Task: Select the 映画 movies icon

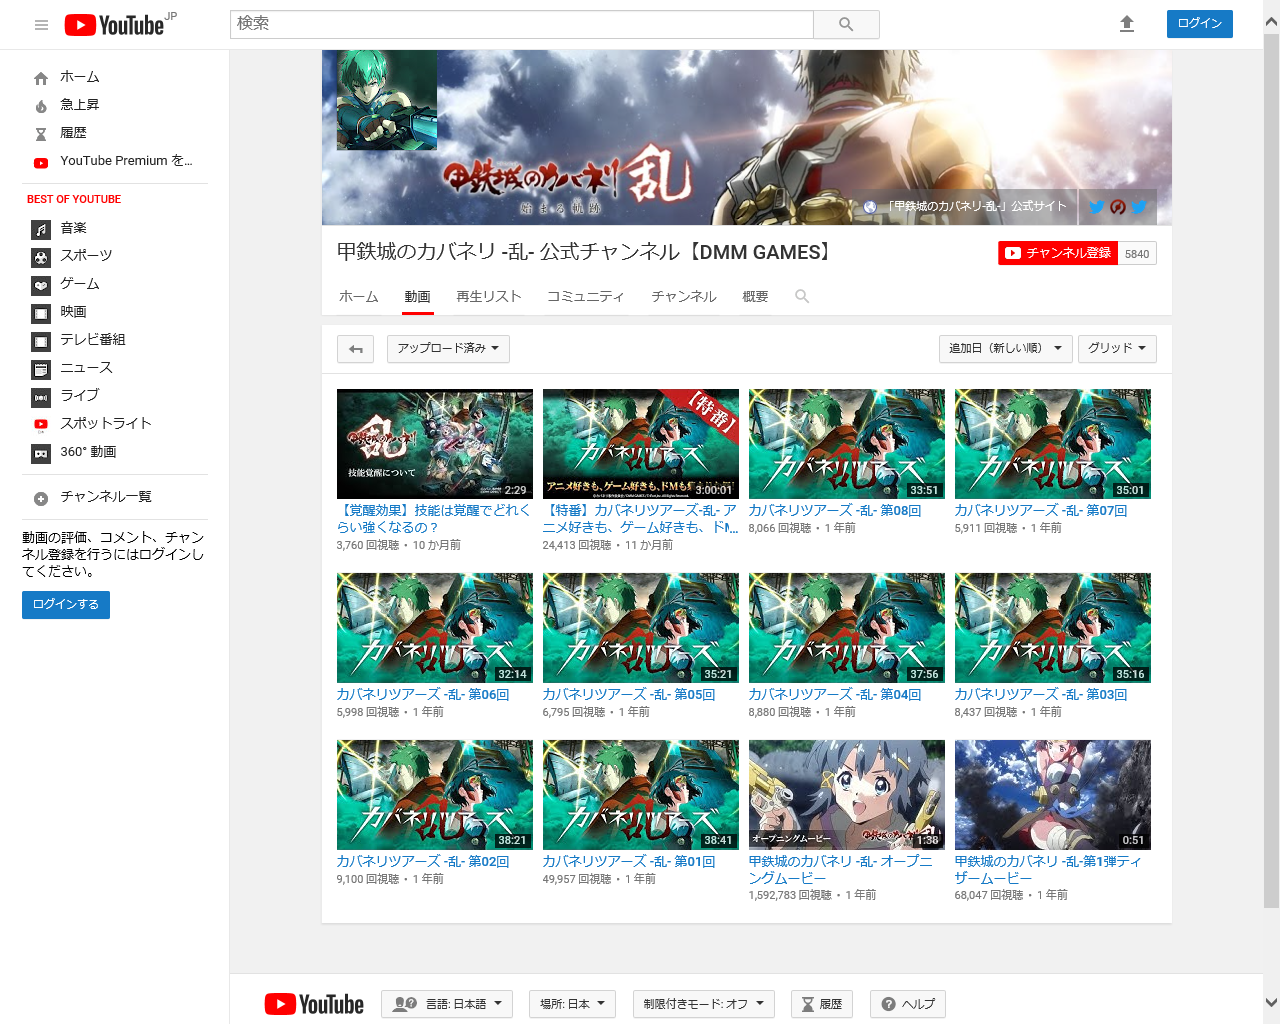Action: tap(41, 313)
